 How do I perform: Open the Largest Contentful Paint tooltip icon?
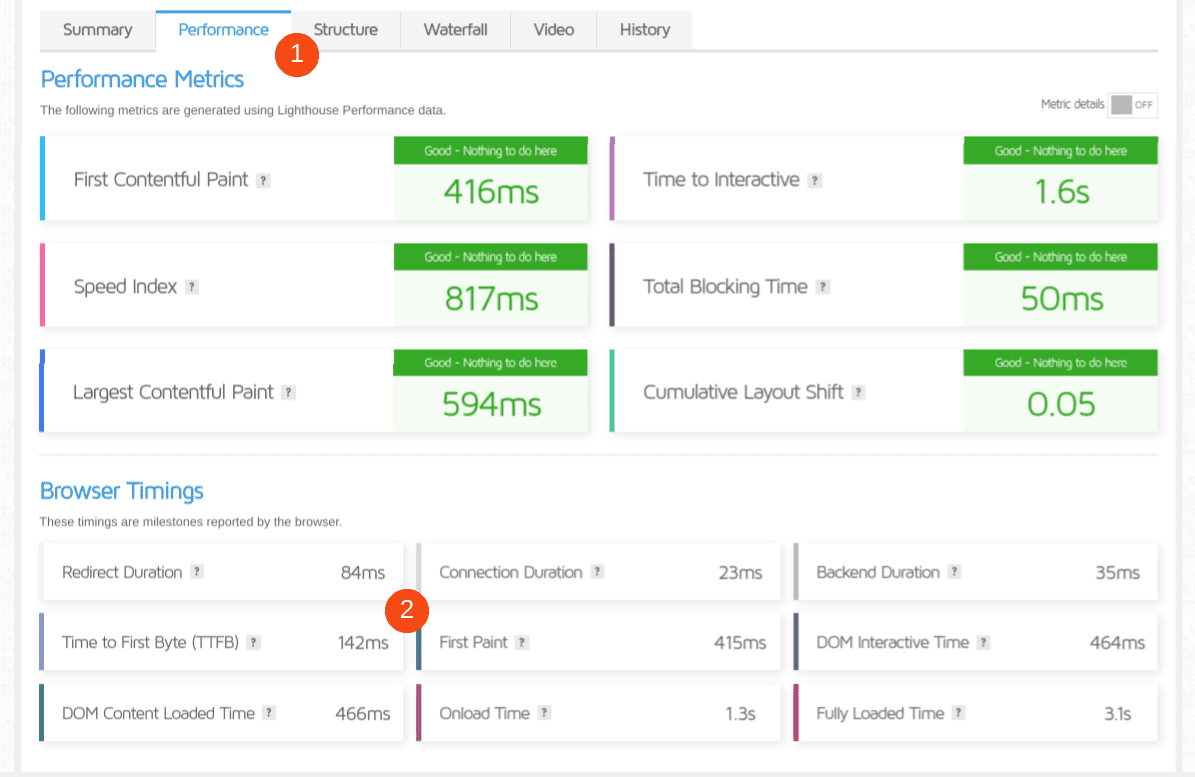[x=288, y=392]
